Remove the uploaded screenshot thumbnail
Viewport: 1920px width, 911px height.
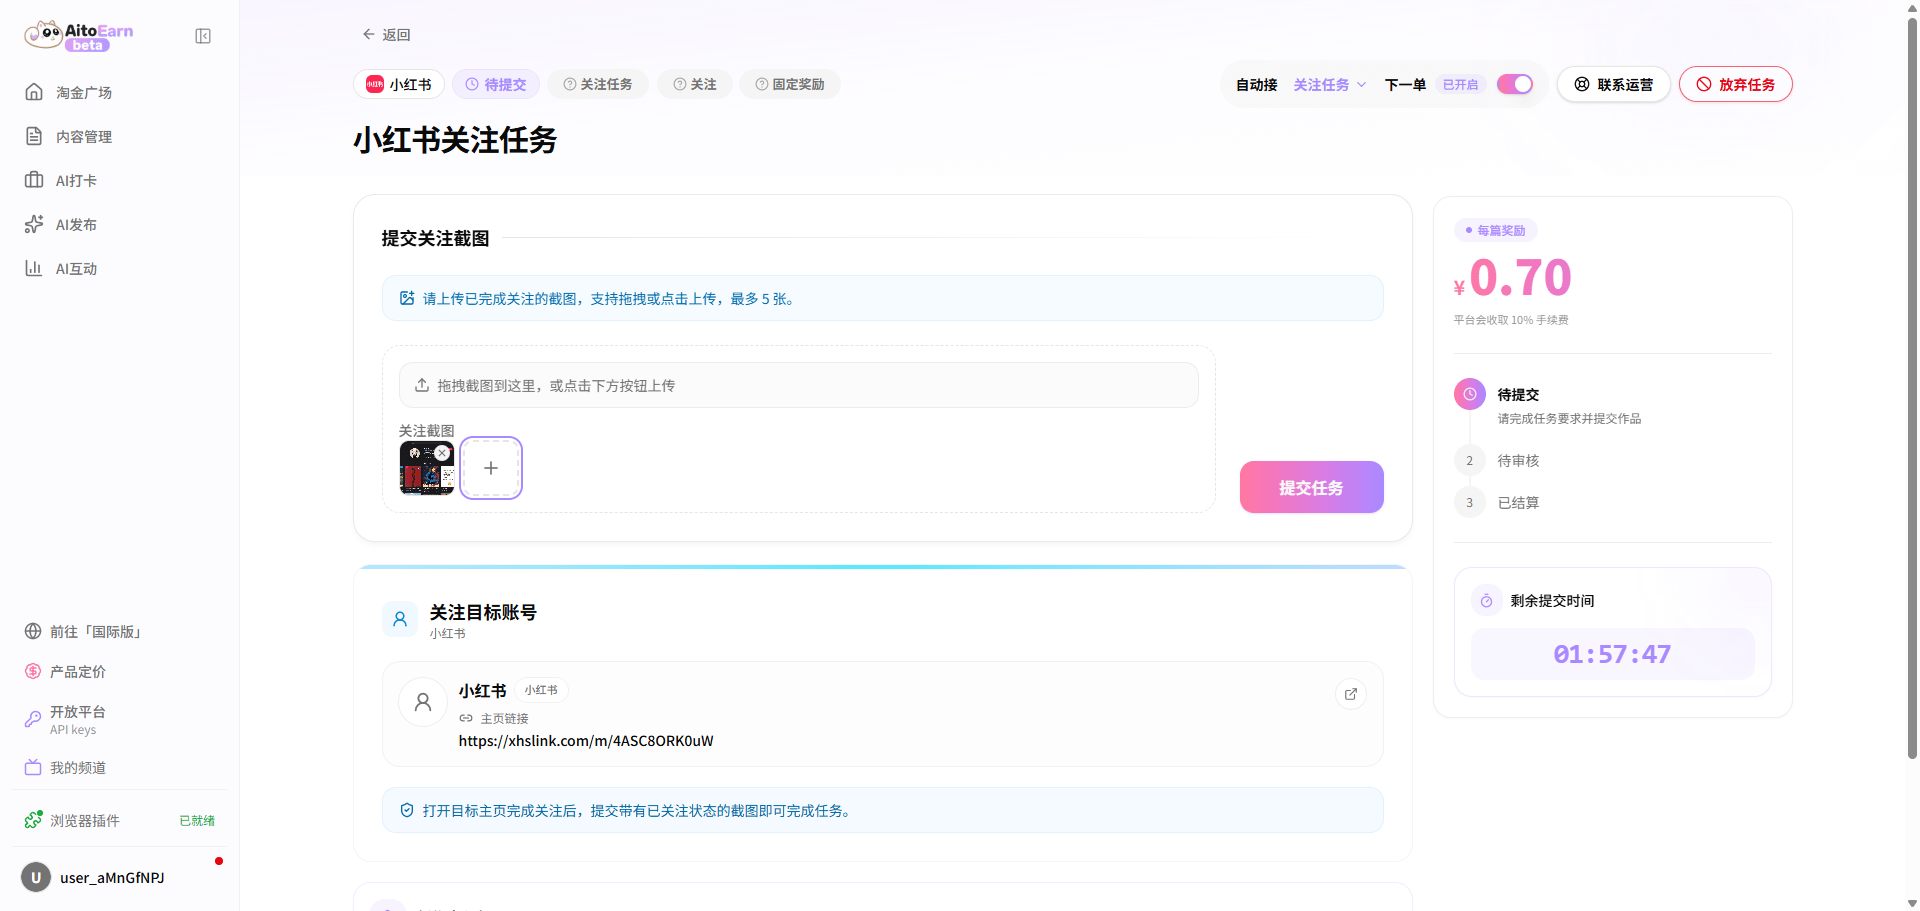click(x=442, y=453)
